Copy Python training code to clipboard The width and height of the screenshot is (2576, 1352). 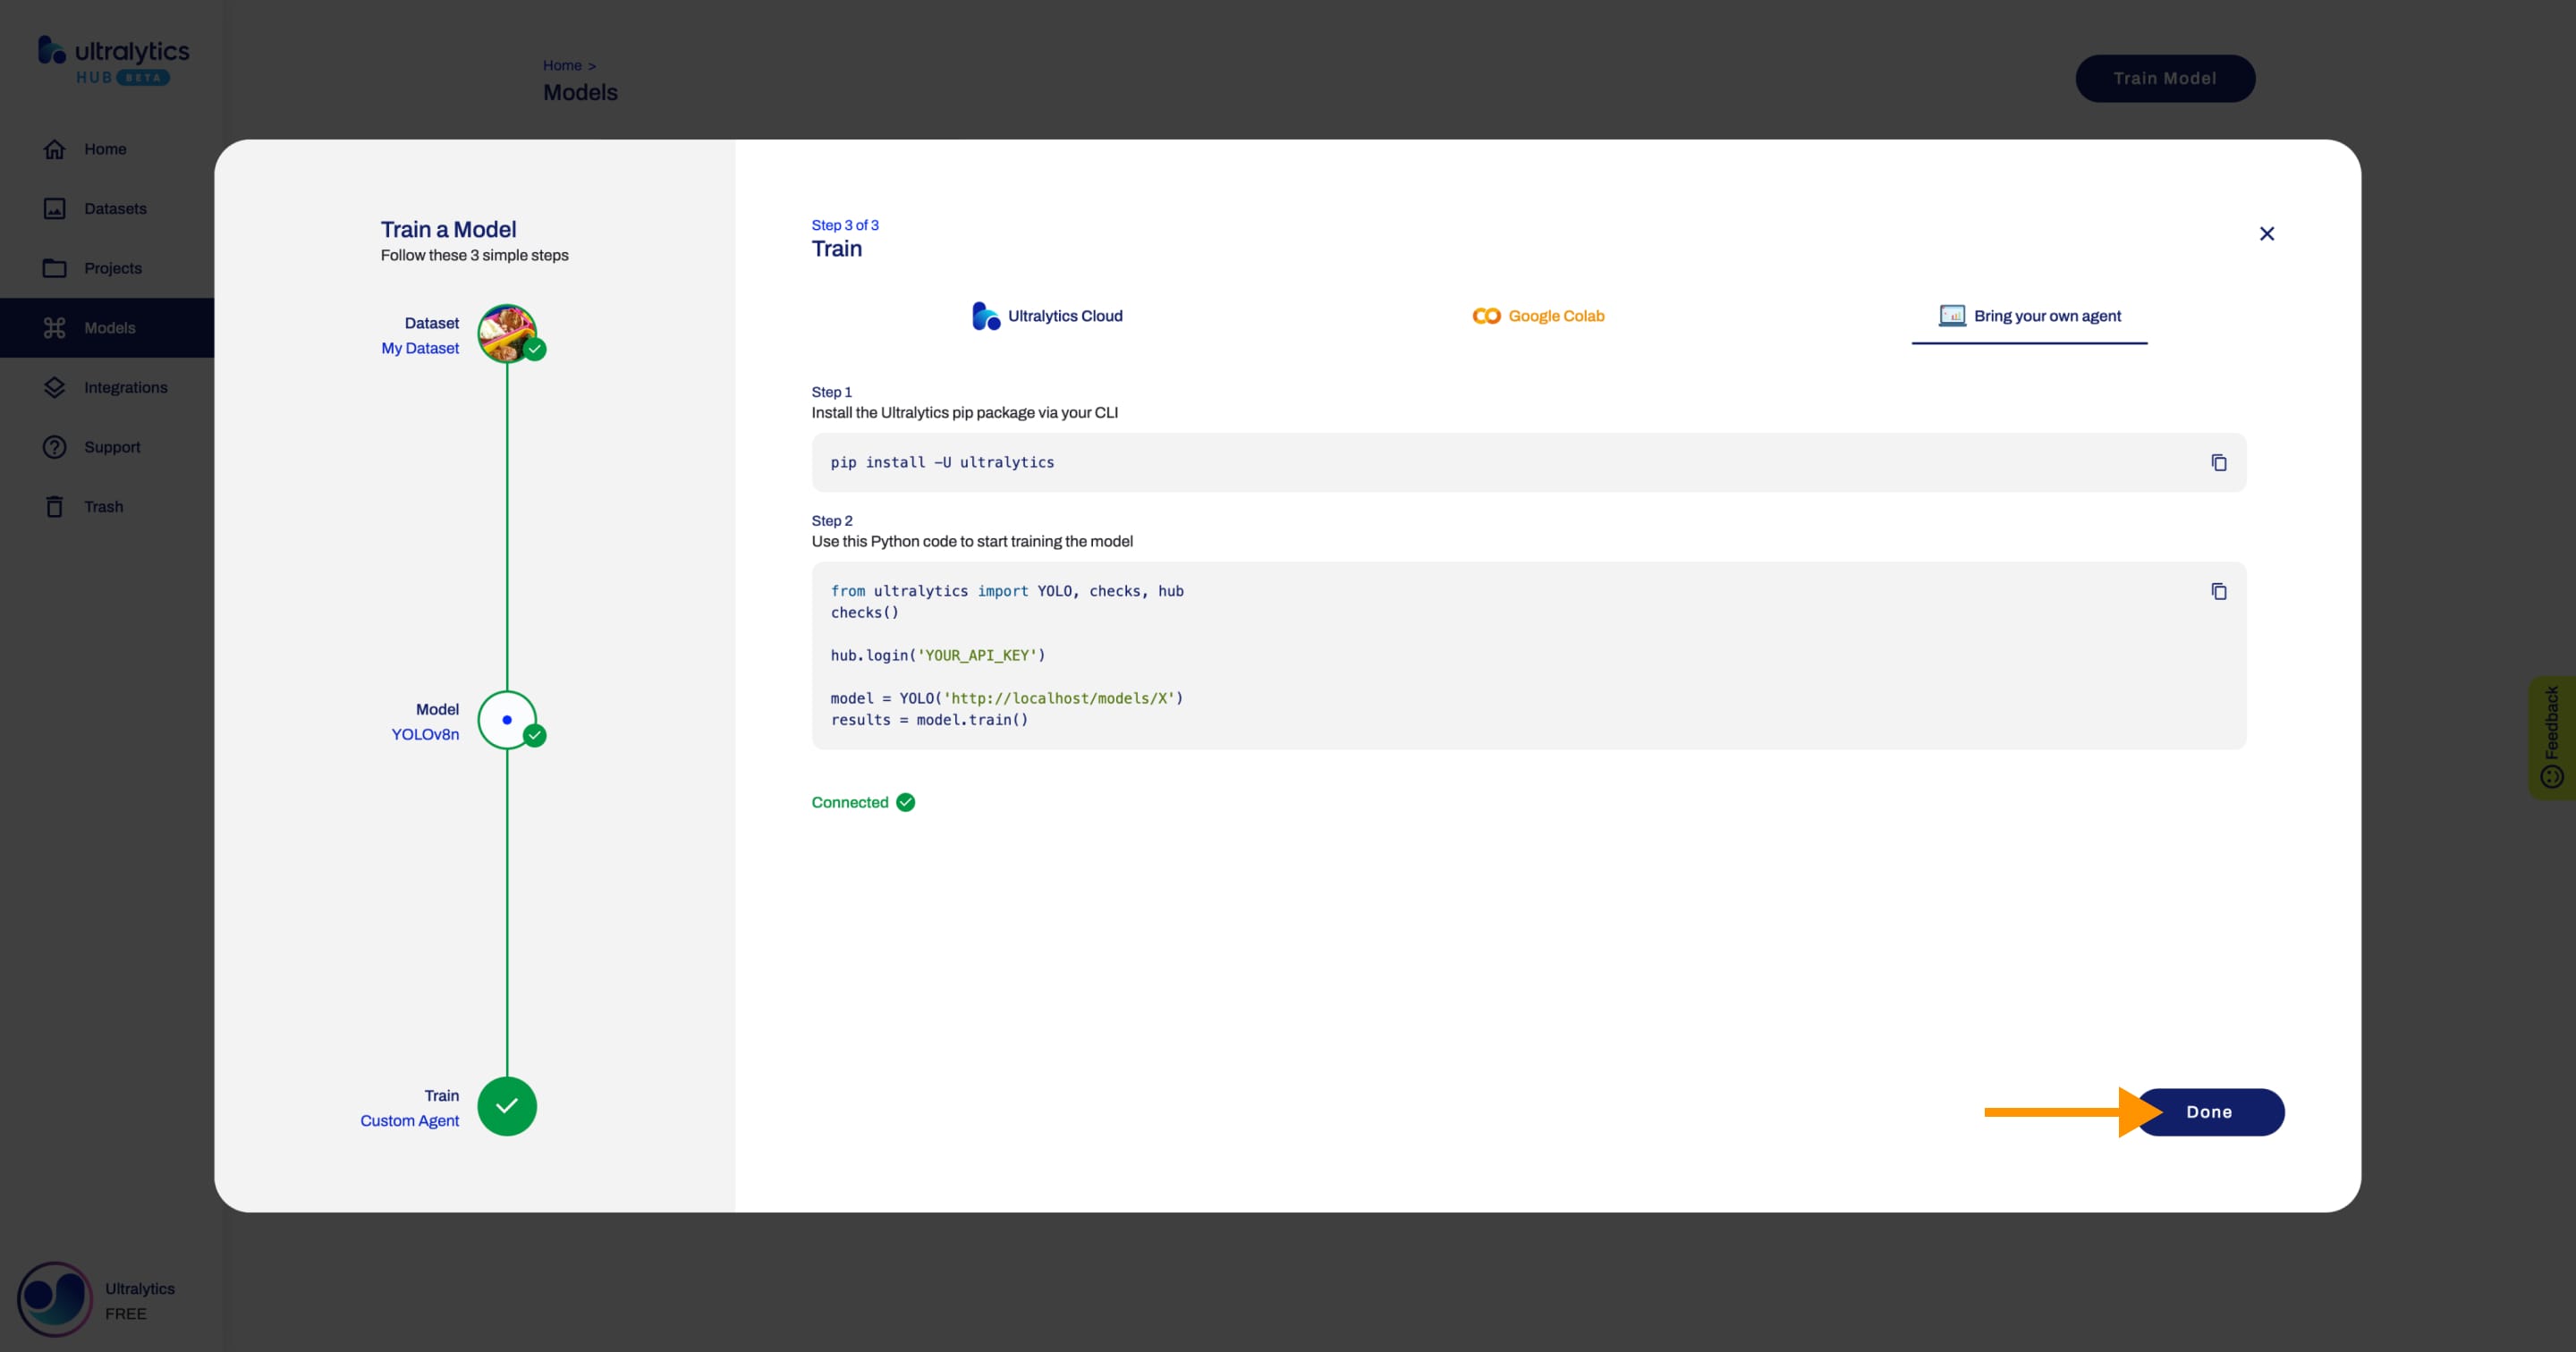click(x=2220, y=591)
